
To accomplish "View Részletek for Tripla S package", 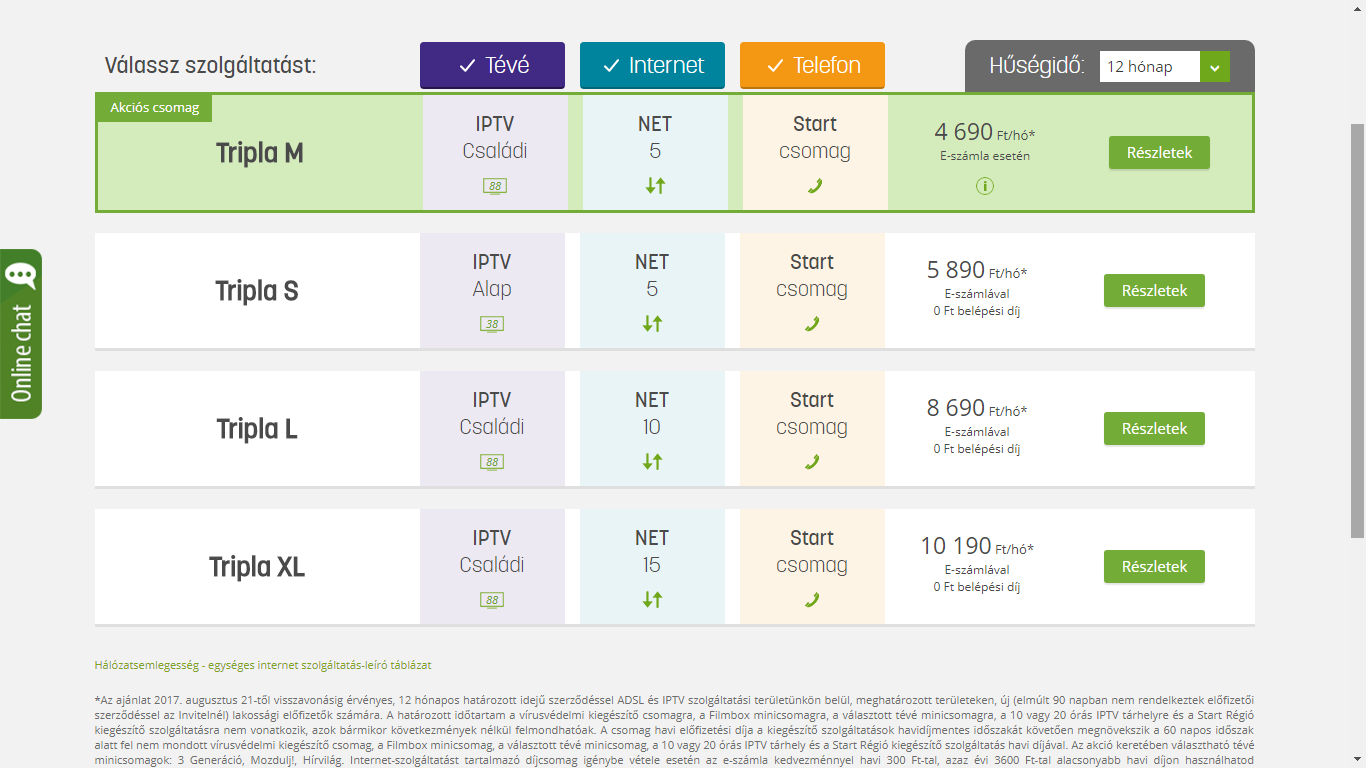I will (1154, 290).
